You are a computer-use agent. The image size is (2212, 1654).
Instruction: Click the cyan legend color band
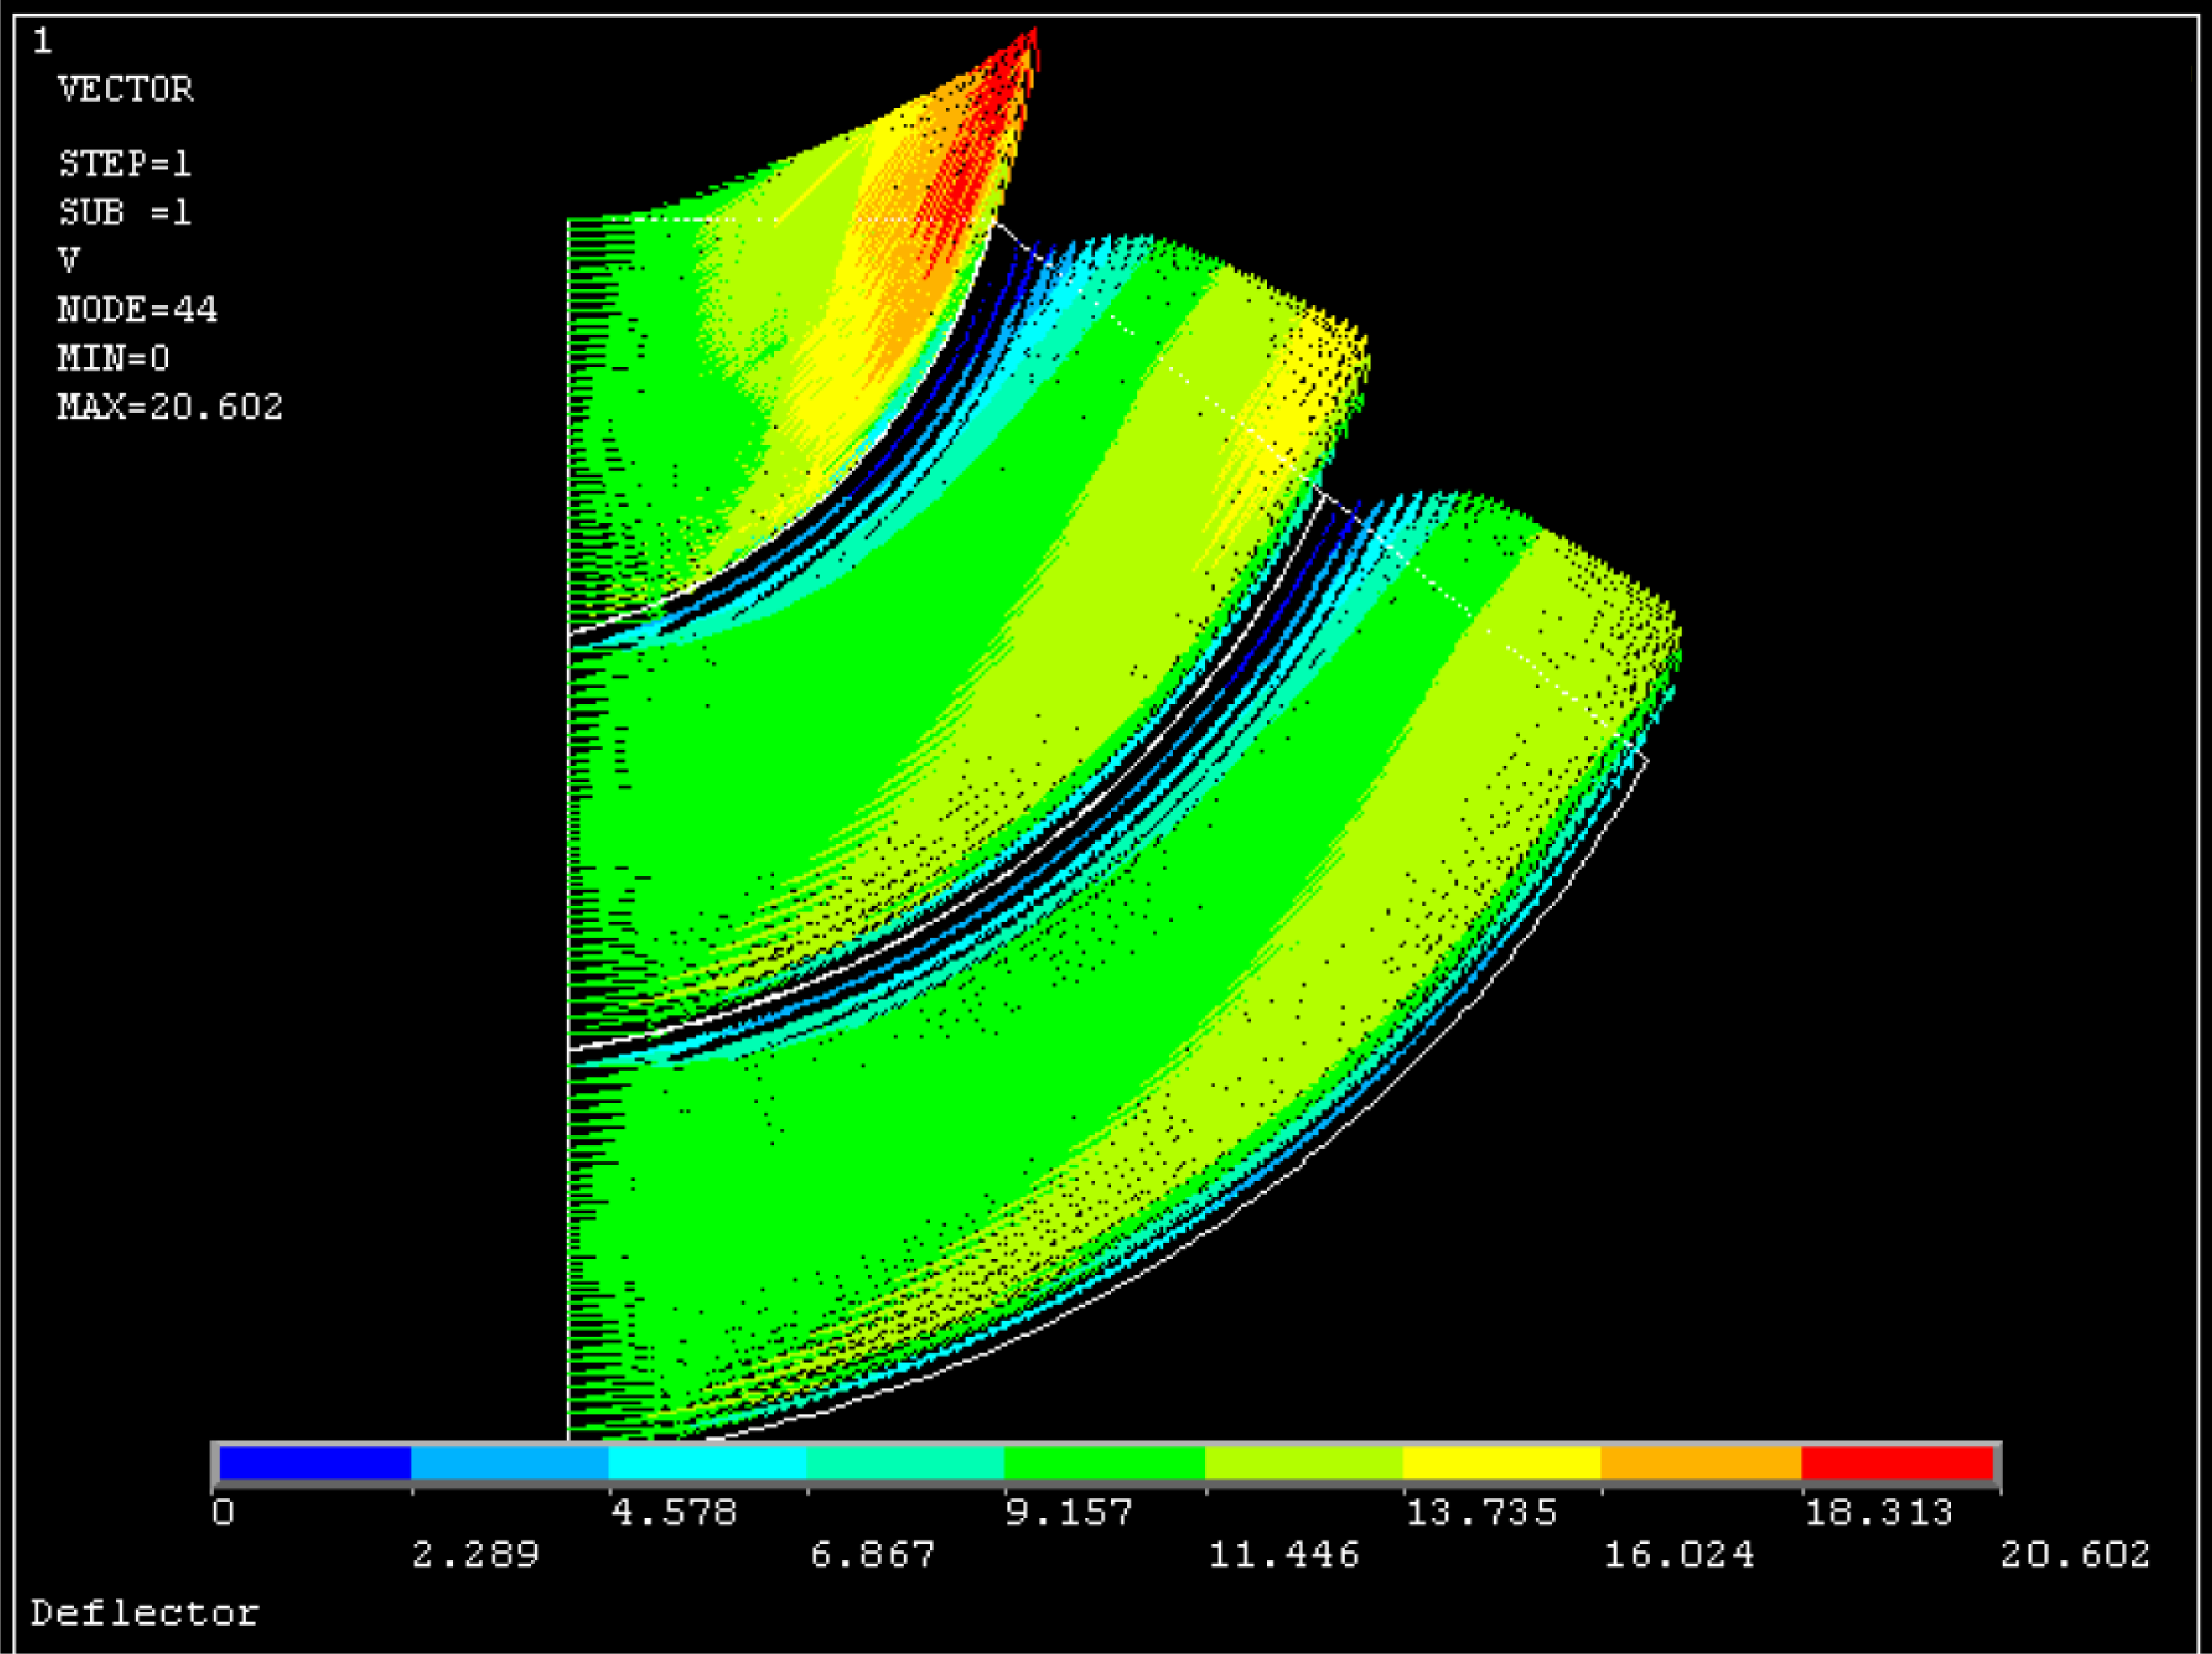707,1463
